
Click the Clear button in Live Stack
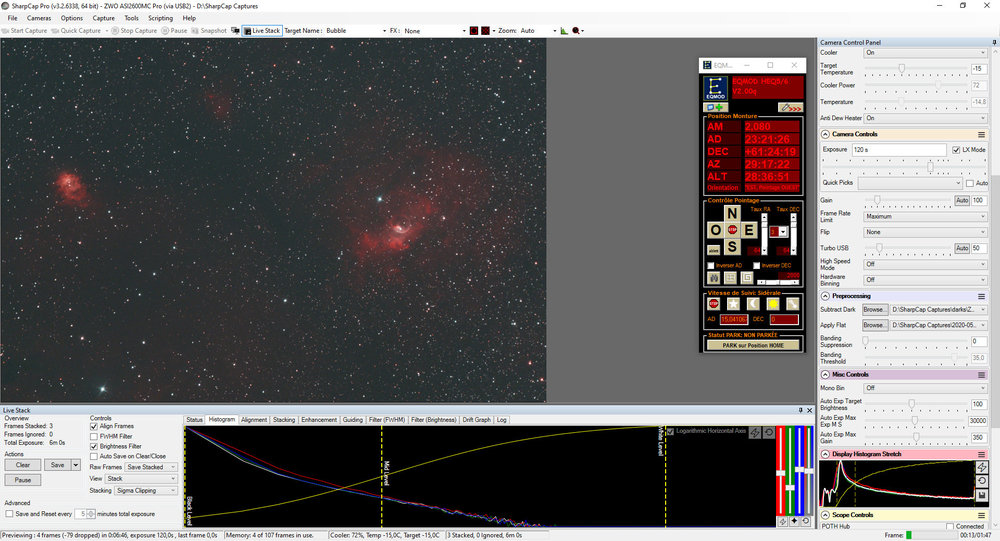pos(23,465)
